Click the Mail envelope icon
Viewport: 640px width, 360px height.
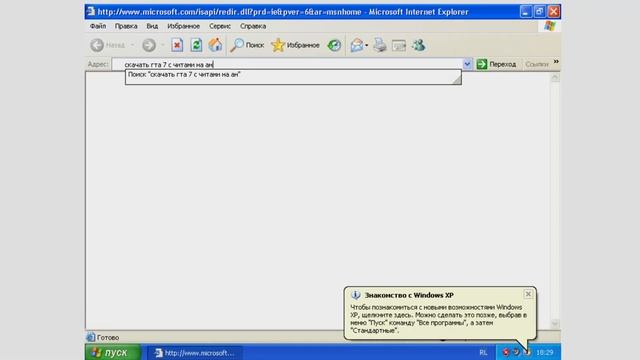pos(356,45)
